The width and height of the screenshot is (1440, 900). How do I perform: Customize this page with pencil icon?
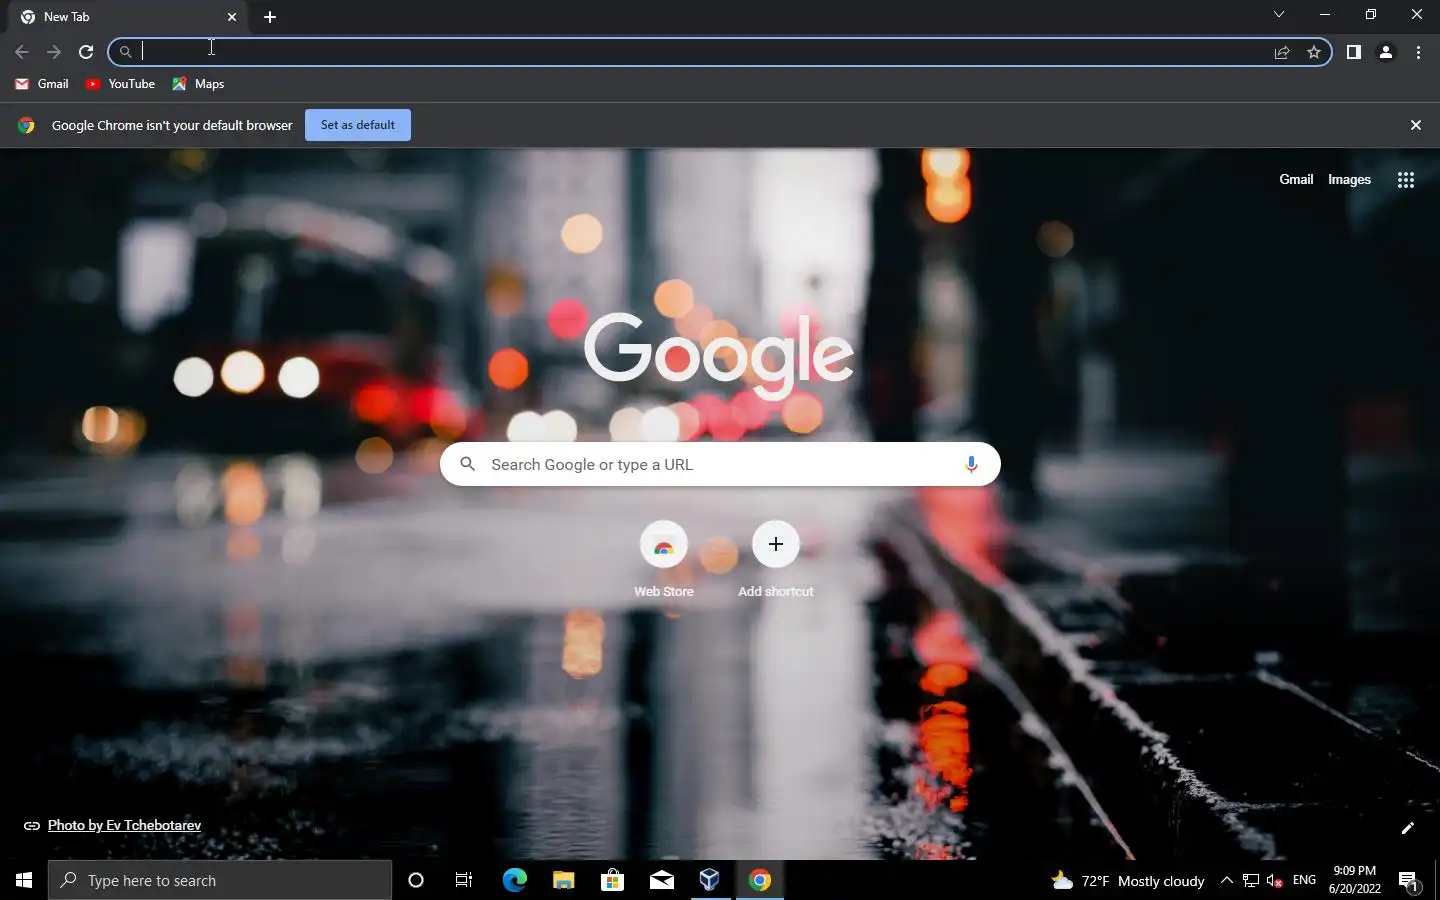1408,828
